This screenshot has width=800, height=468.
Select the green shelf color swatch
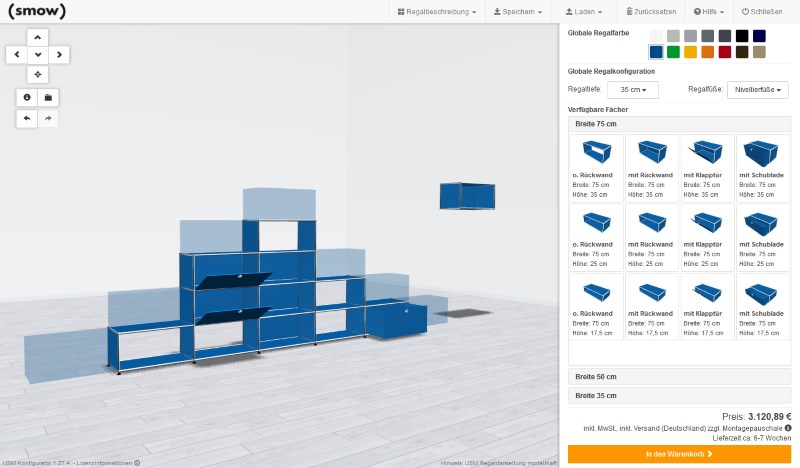(673, 52)
